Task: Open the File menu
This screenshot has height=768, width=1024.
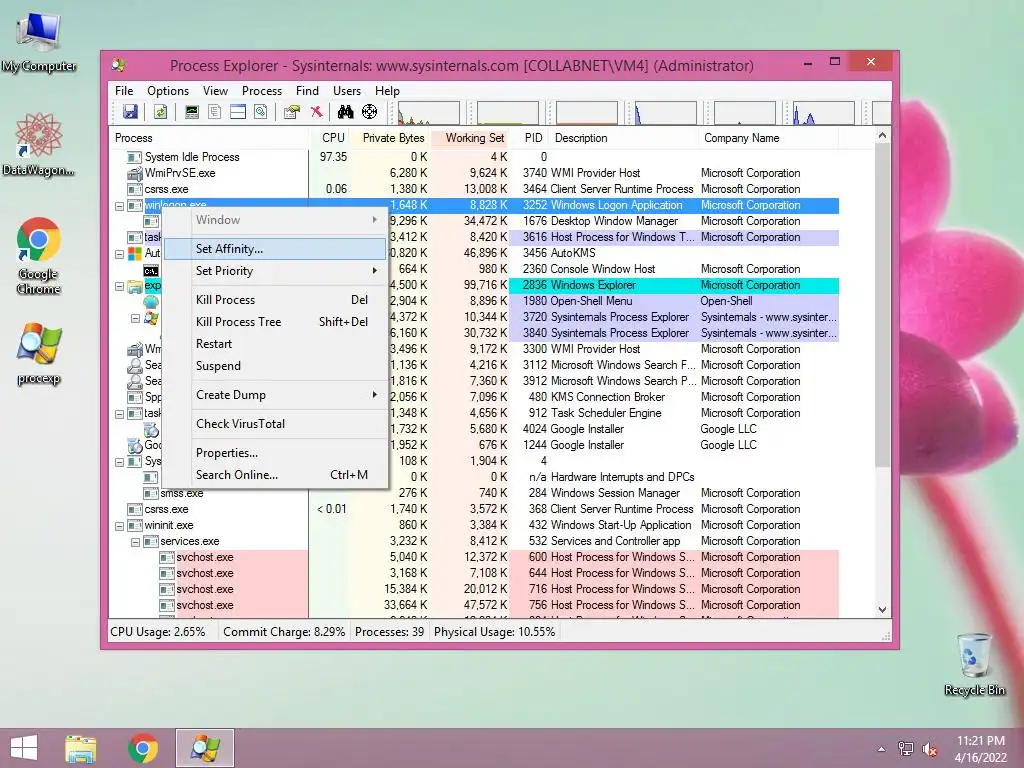Action: (124, 91)
